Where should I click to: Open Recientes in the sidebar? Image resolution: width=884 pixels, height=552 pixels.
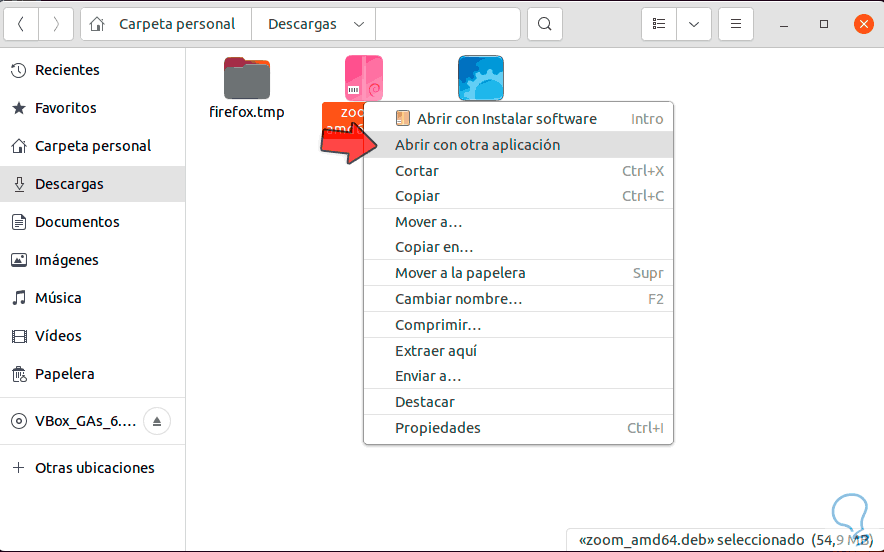pos(67,70)
